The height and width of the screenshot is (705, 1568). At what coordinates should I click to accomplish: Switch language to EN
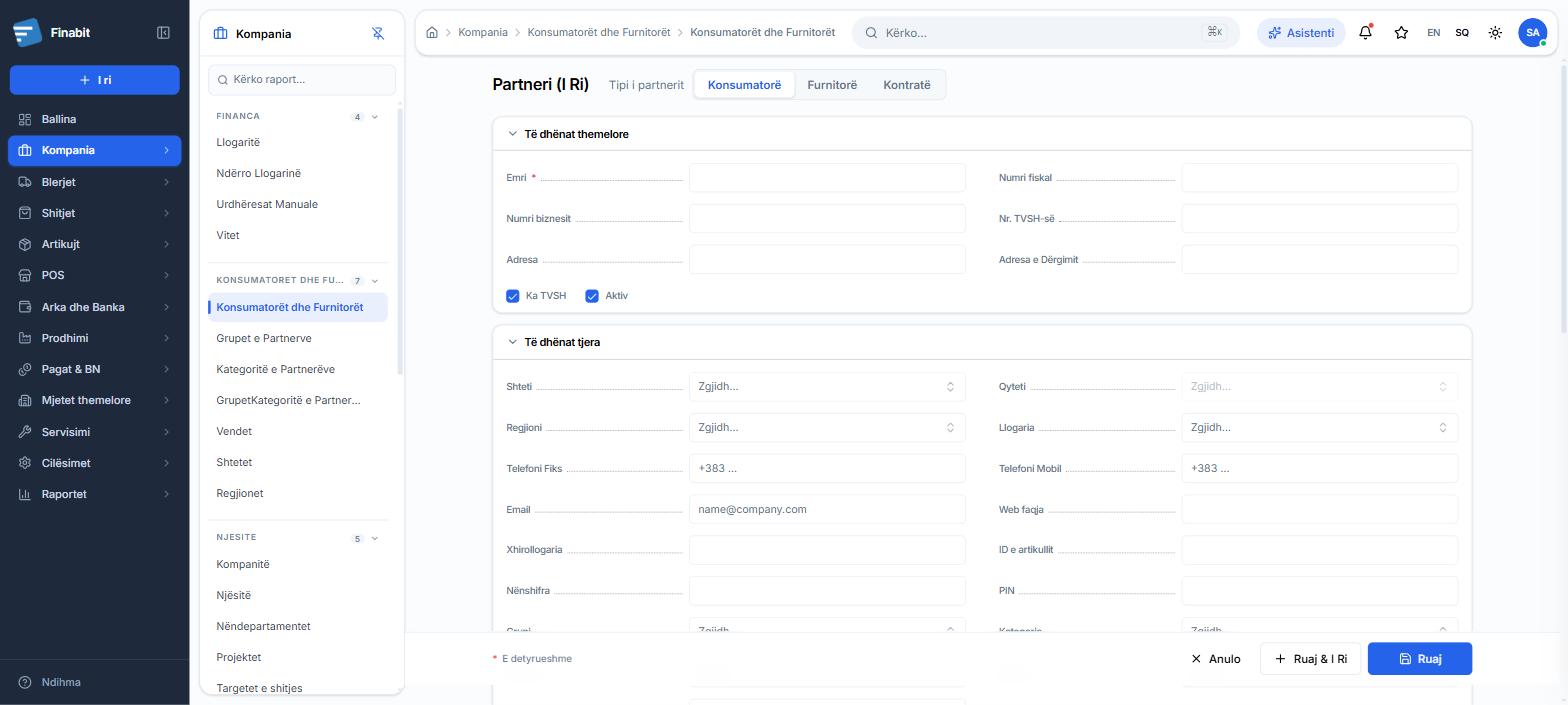click(1433, 33)
